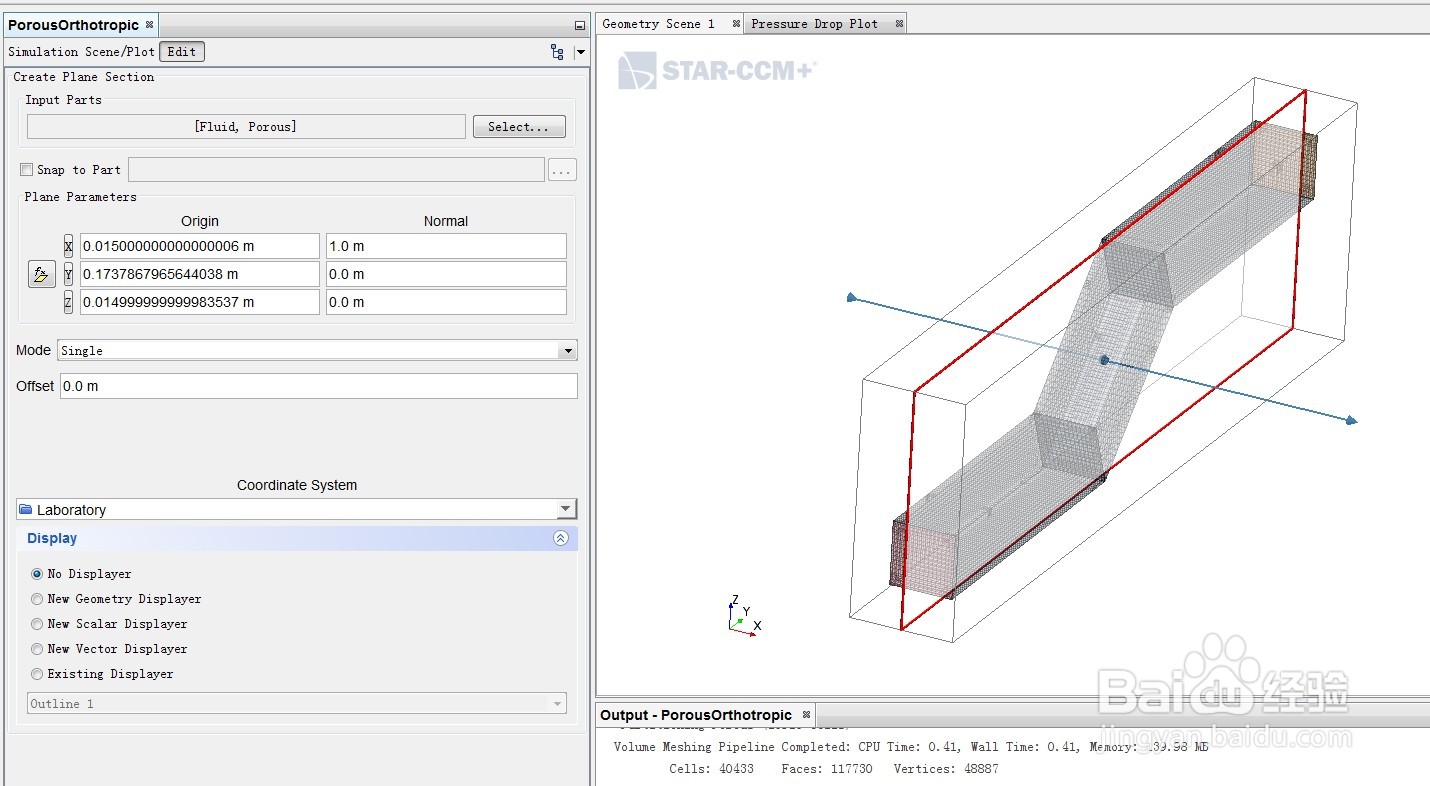The image size is (1430, 786).
Task: Click the Offset input field
Action: [x=319, y=386]
